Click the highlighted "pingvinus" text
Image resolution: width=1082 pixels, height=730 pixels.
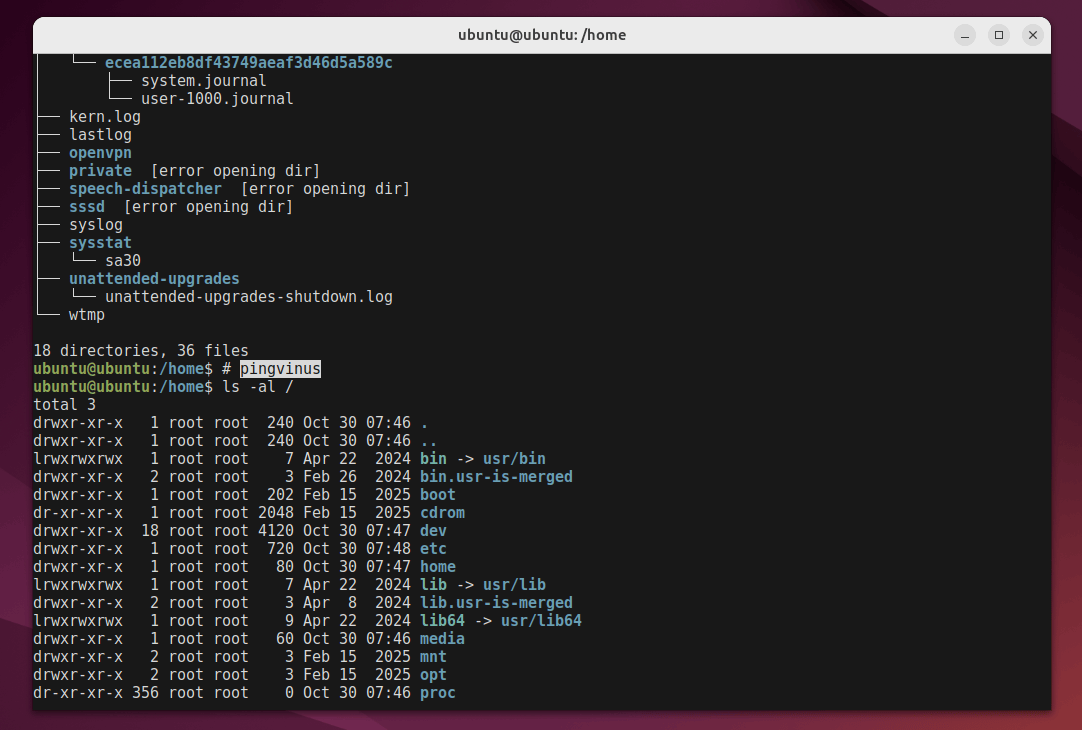tap(280, 369)
